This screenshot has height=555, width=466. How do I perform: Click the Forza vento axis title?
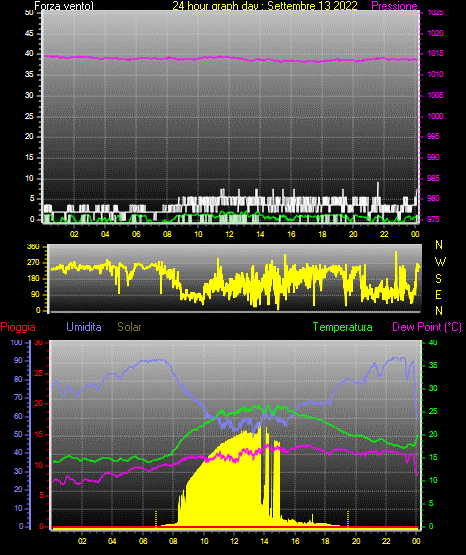coord(64,6)
